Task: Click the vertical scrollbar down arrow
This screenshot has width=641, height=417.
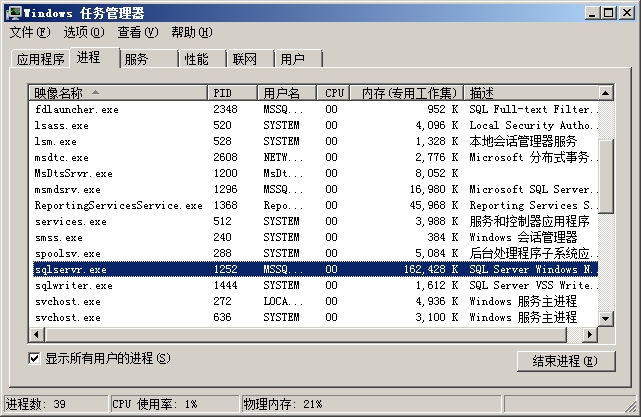Action: (x=605, y=318)
